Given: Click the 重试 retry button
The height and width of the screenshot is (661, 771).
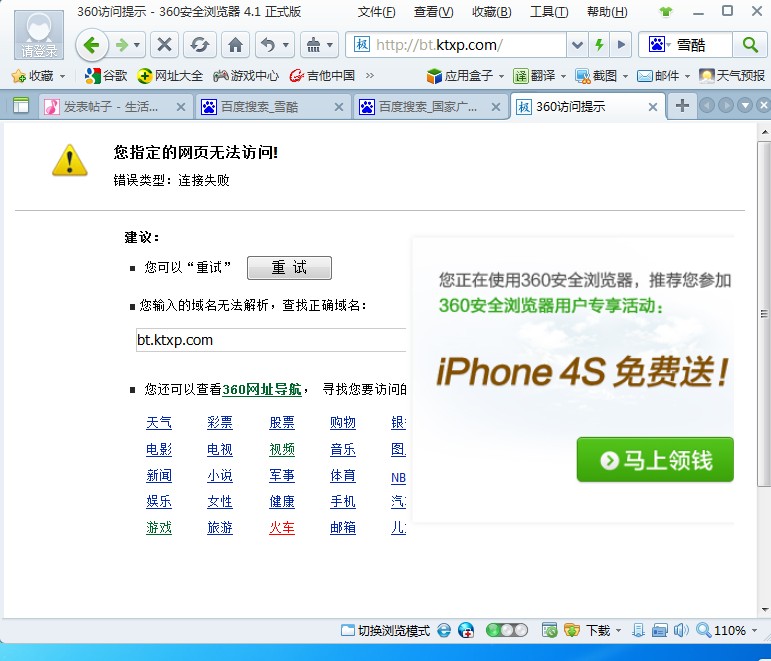Looking at the screenshot, I should 289,268.
